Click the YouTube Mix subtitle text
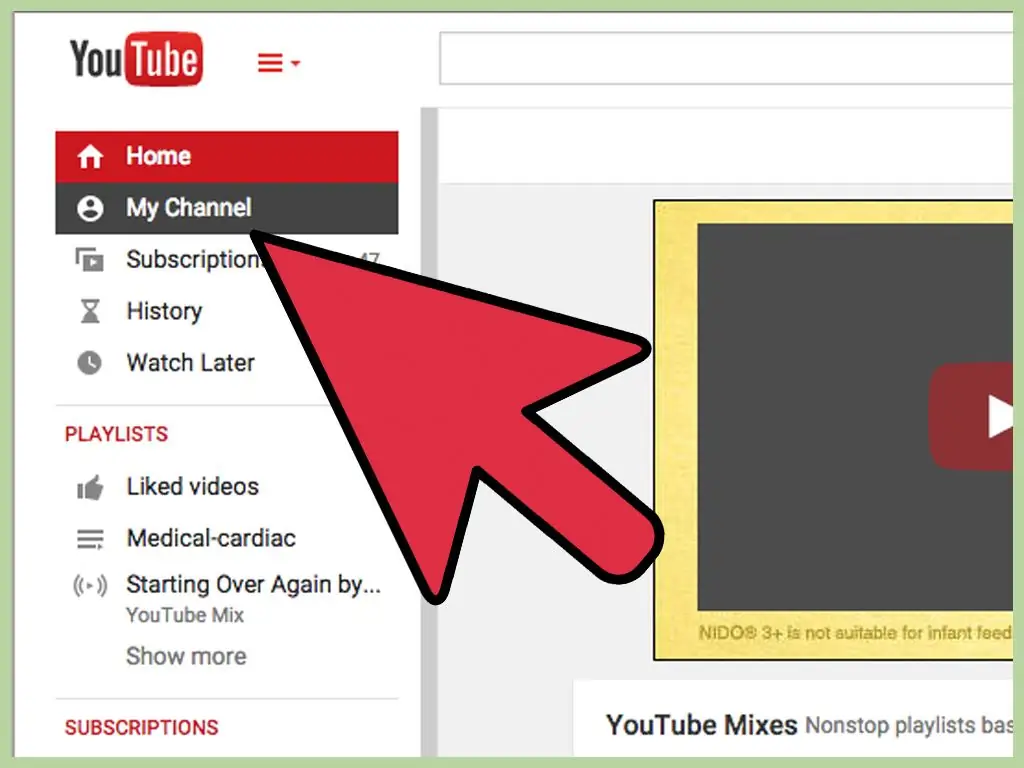This screenshot has width=1024, height=768. (185, 615)
